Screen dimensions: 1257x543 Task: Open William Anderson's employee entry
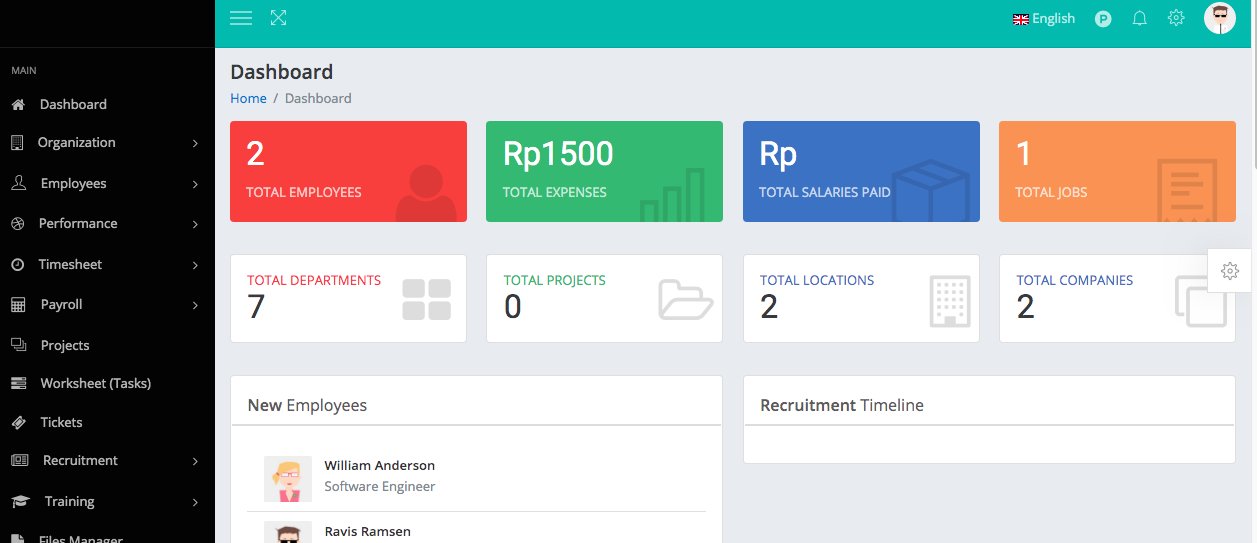(379, 465)
